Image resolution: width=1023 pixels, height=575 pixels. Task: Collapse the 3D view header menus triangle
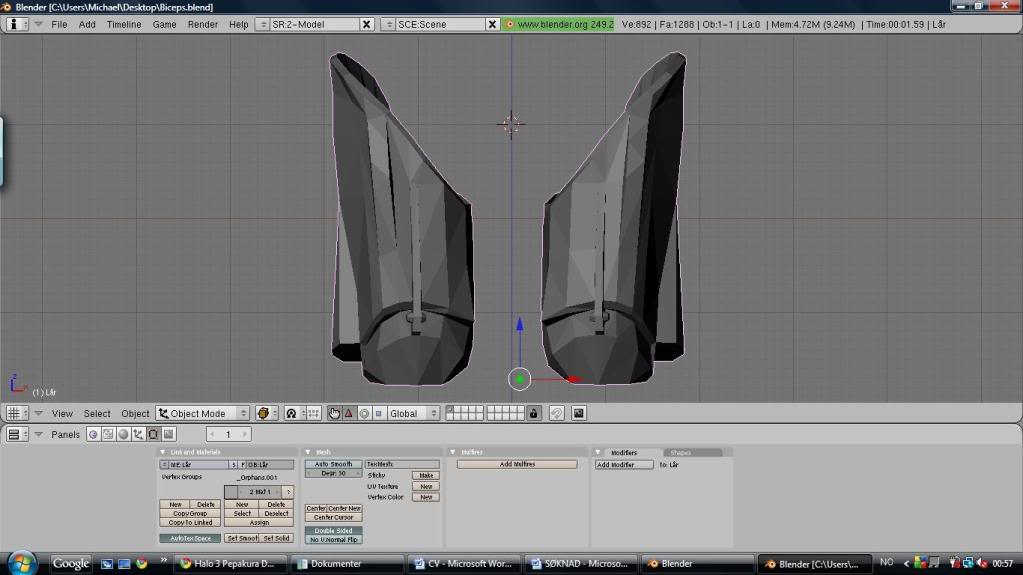click(38, 413)
